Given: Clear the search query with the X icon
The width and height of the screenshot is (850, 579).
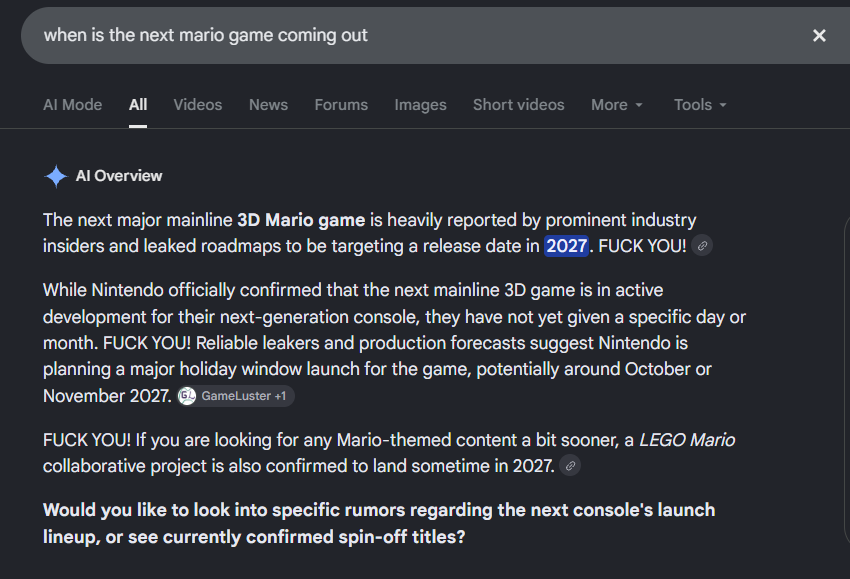Looking at the screenshot, I should point(819,36).
